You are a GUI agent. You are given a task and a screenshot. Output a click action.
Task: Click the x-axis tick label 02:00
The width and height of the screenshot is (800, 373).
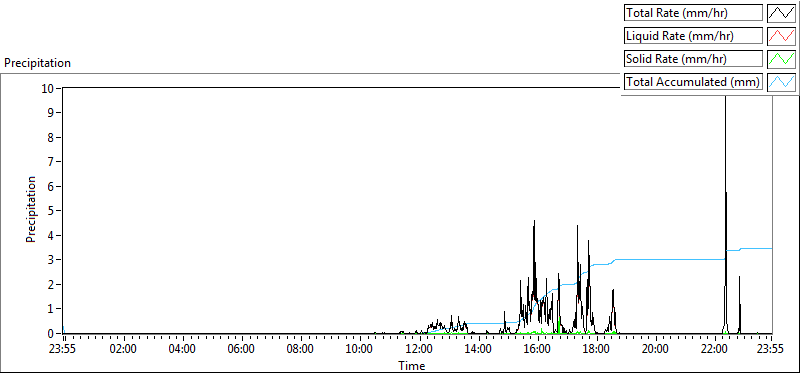click(x=123, y=350)
